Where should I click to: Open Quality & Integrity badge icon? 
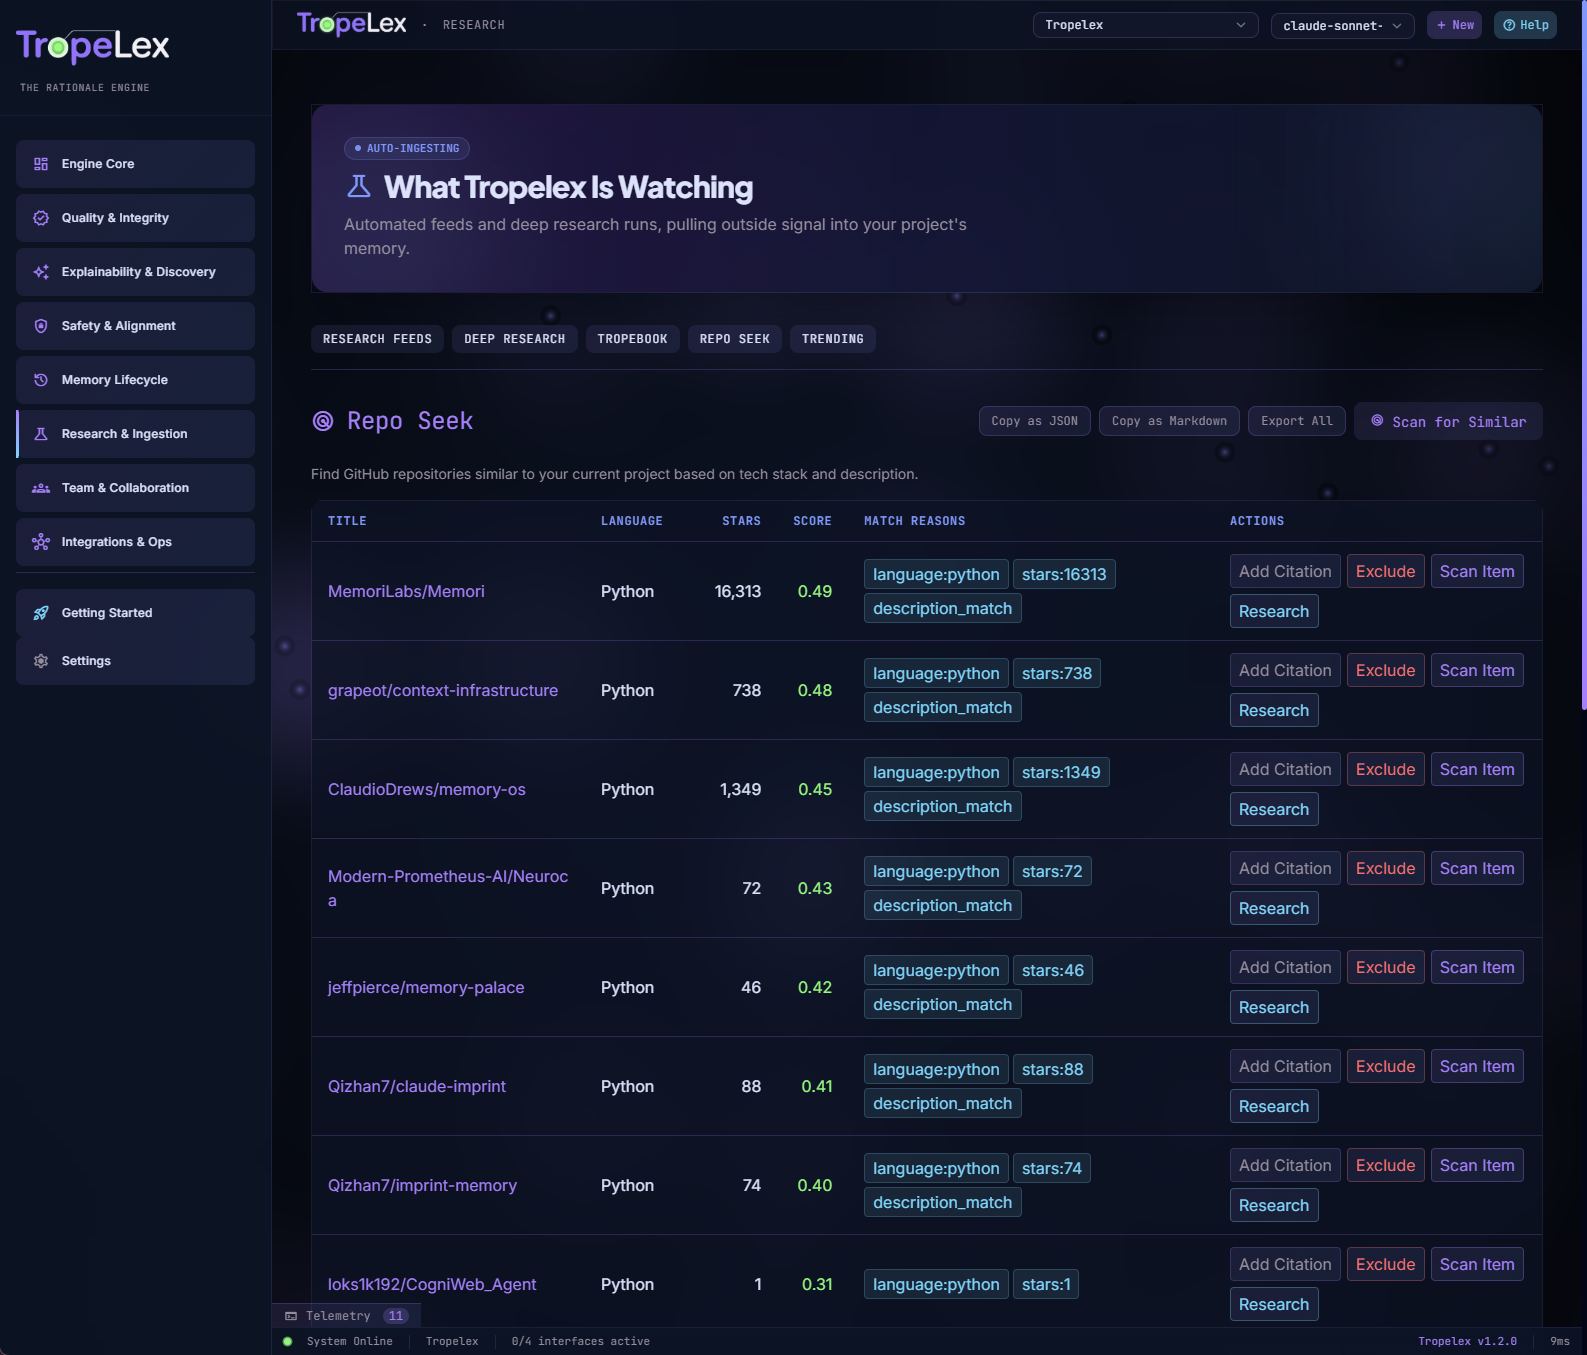click(41, 218)
